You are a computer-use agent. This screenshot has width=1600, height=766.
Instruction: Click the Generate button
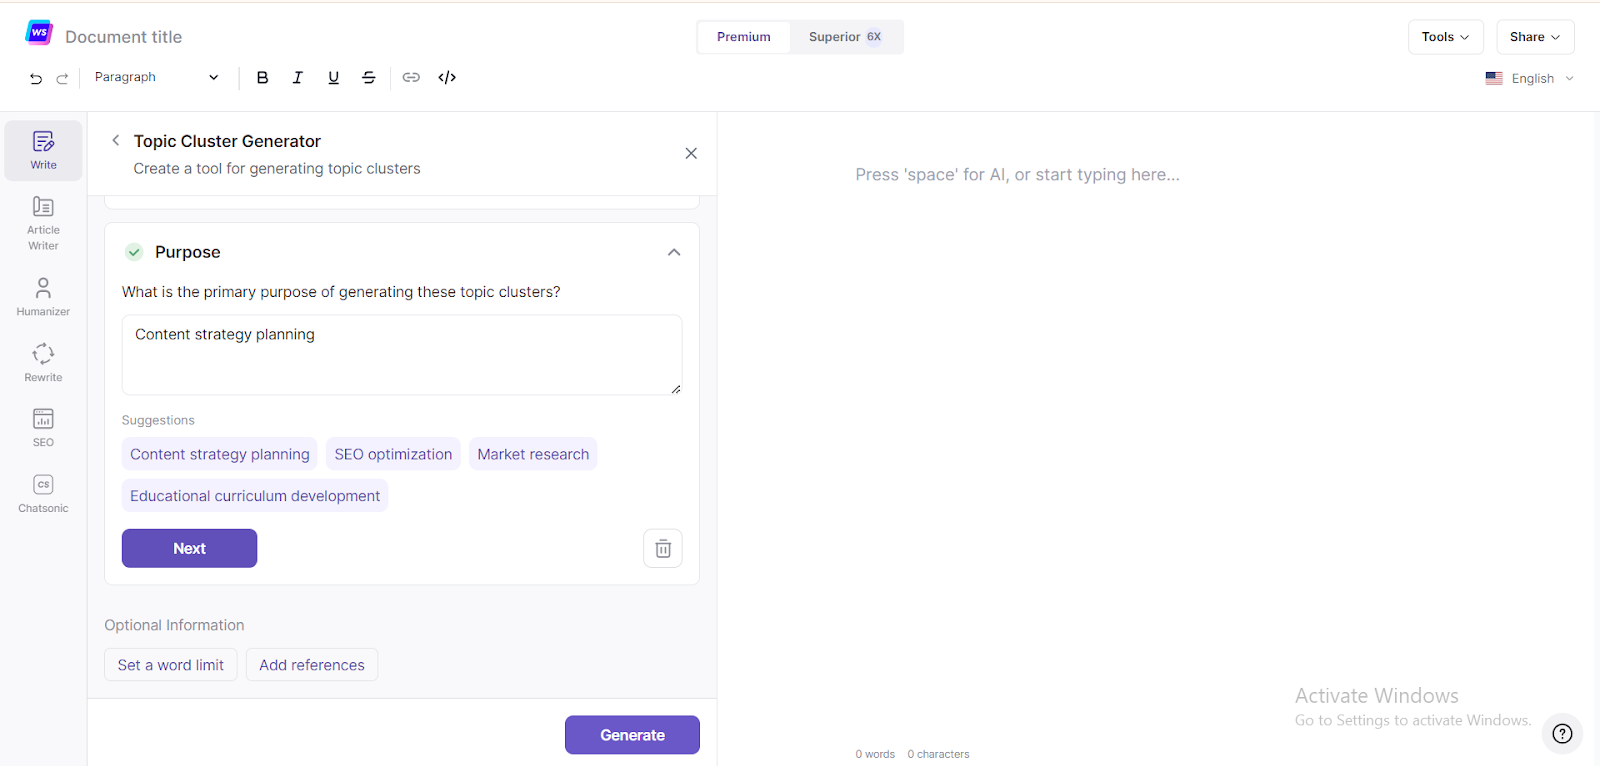(x=632, y=735)
